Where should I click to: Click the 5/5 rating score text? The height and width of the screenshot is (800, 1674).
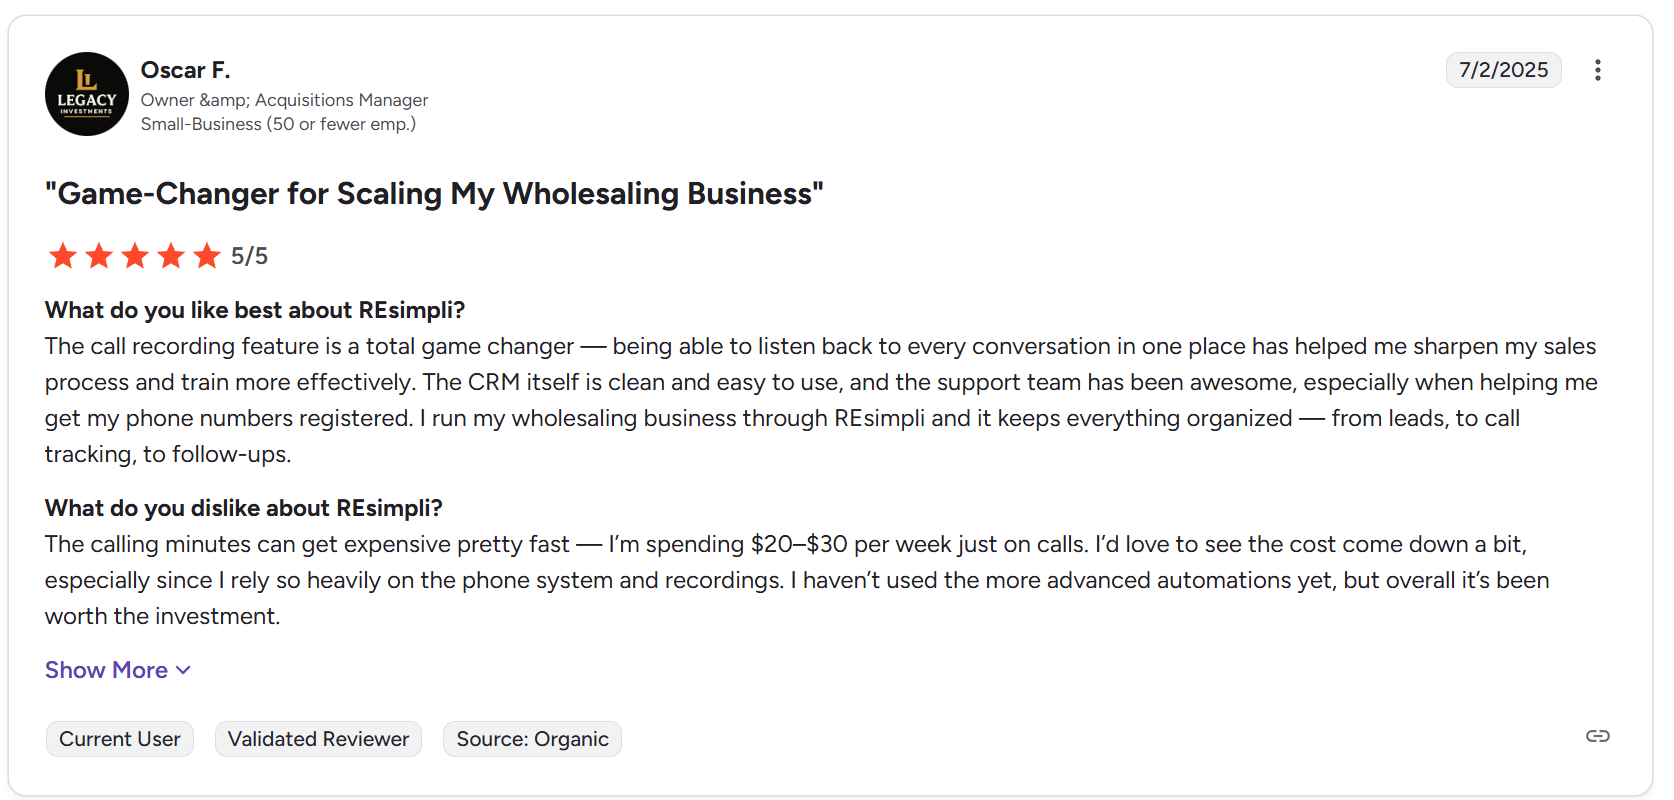point(249,256)
